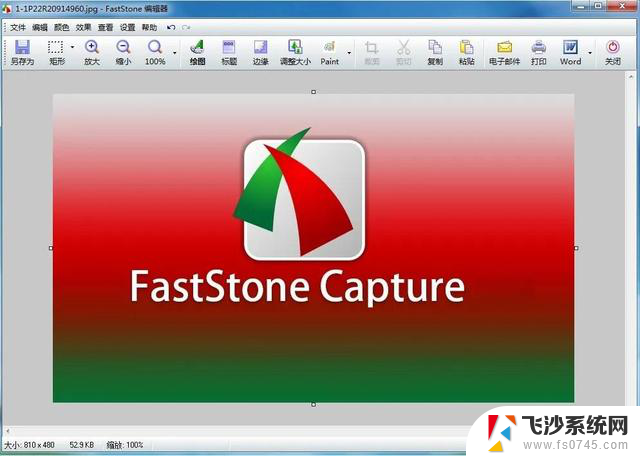640x456 pixels.
Task: Click the vertical scrollbar up arrow
Action: click(630, 77)
